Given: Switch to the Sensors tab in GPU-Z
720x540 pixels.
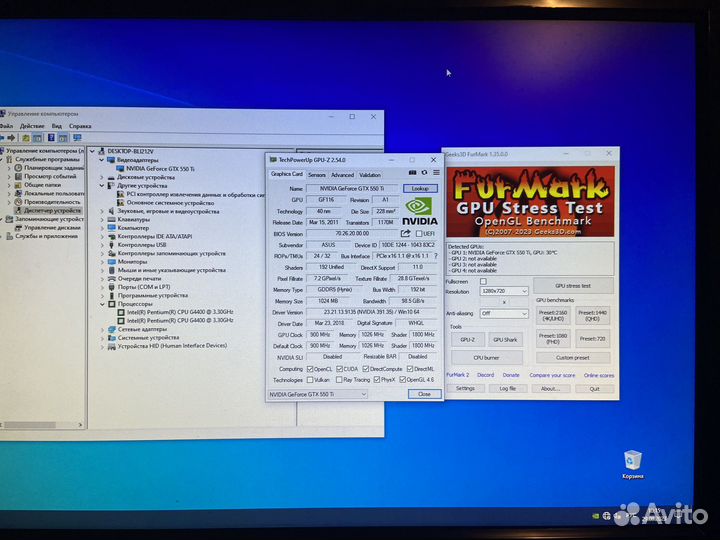Looking at the screenshot, I should [316, 174].
